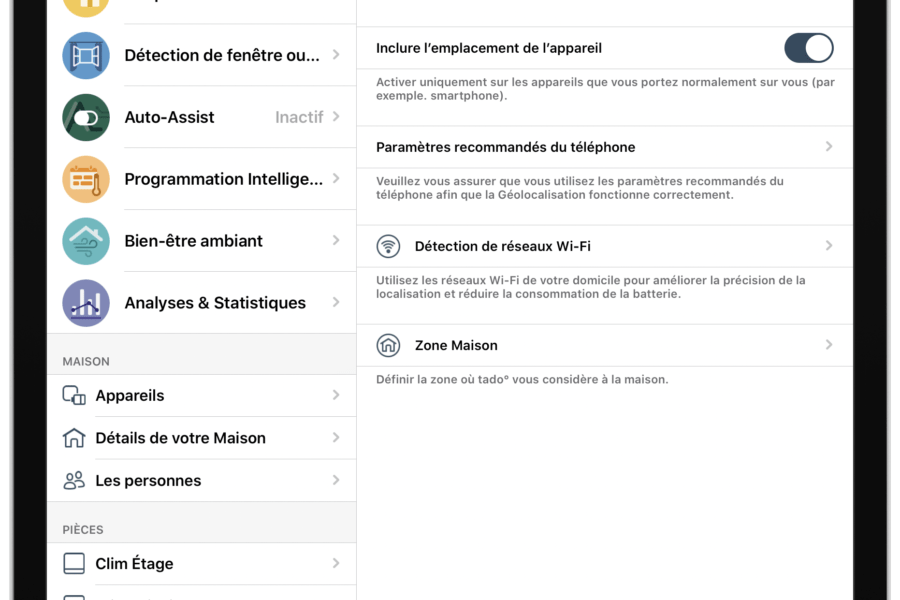Open the Détection de réseaux Wi-Fi chevron
The image size is (900, 600).
pos(829,246)
